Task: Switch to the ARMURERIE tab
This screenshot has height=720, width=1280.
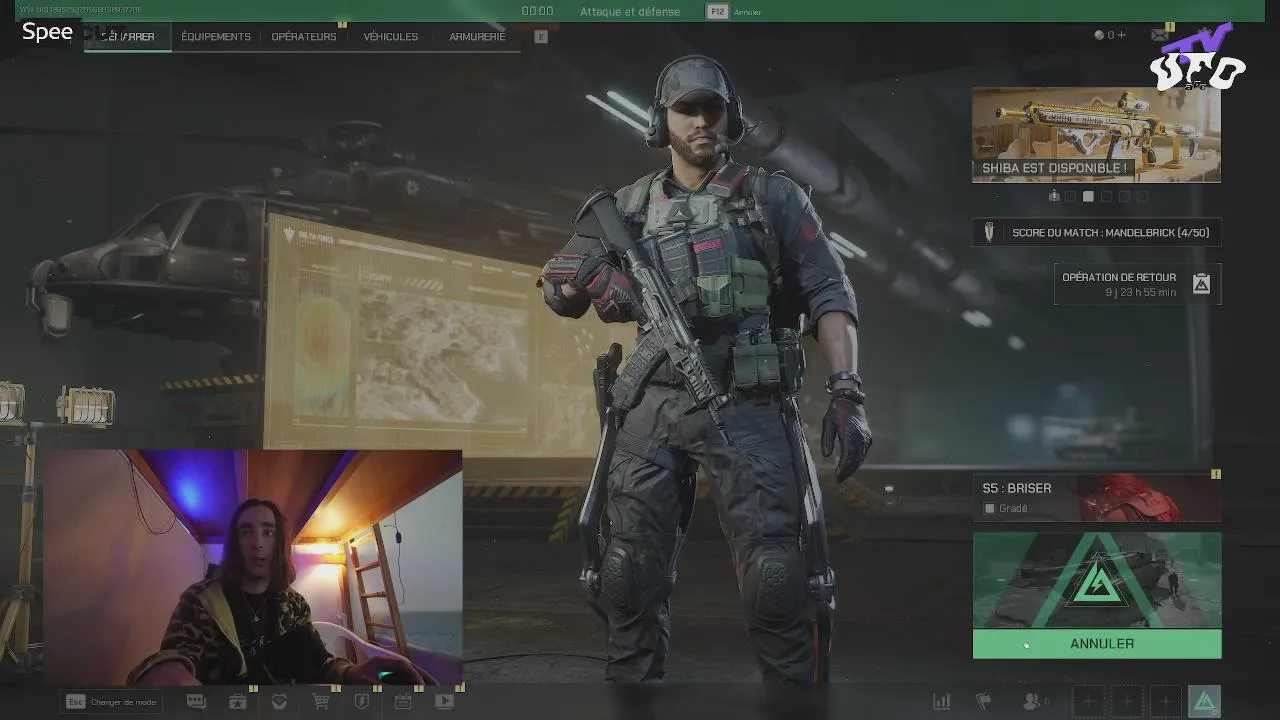Action: 477,36
